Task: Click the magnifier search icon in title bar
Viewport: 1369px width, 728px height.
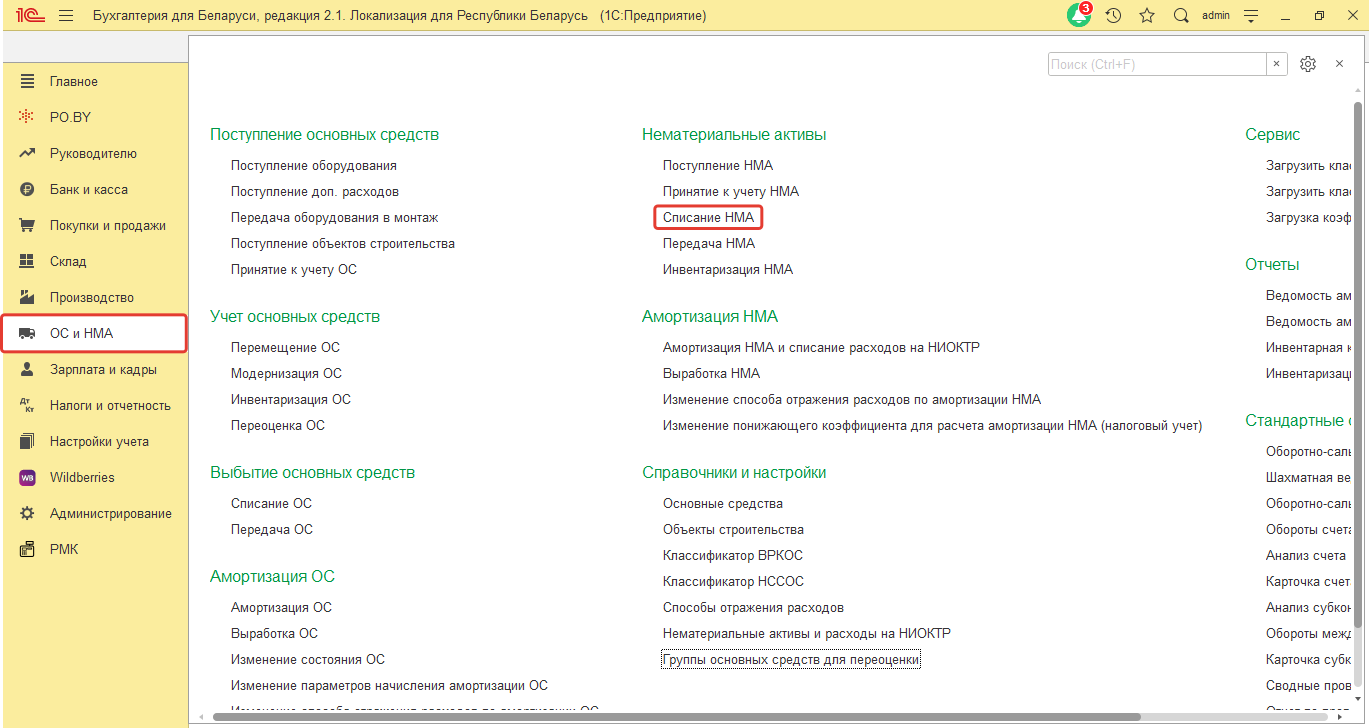Action: (1181, 16)
